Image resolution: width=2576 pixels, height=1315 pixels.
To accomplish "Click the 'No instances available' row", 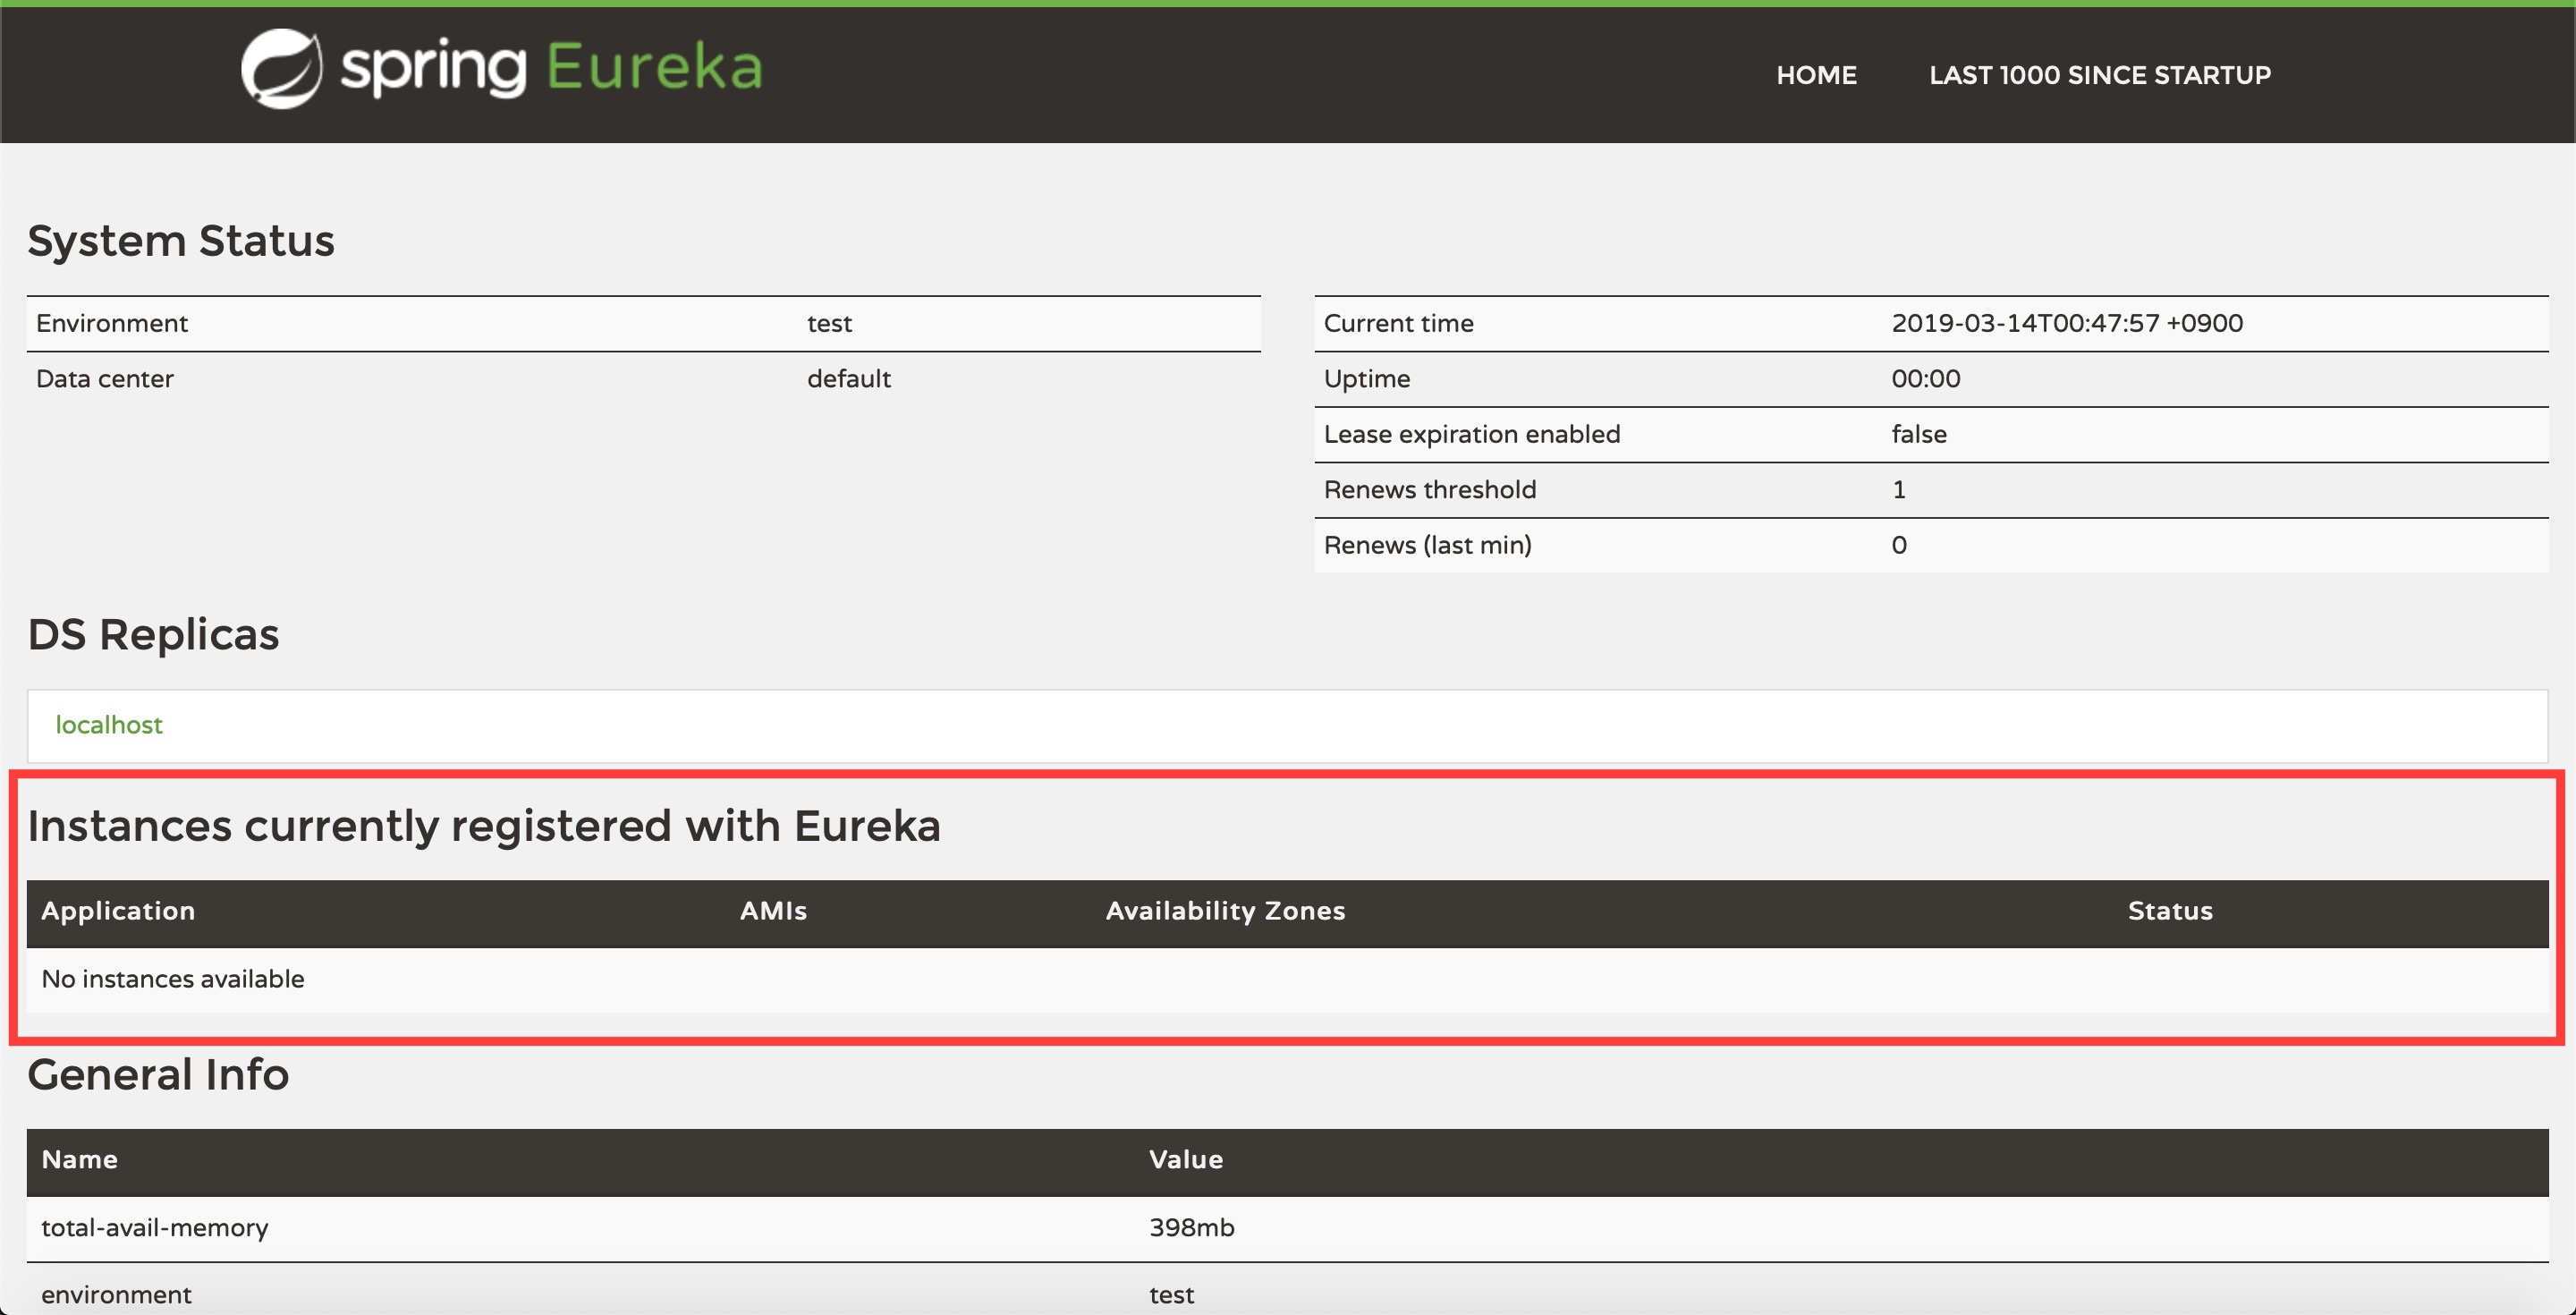I will coord(1287,979).
